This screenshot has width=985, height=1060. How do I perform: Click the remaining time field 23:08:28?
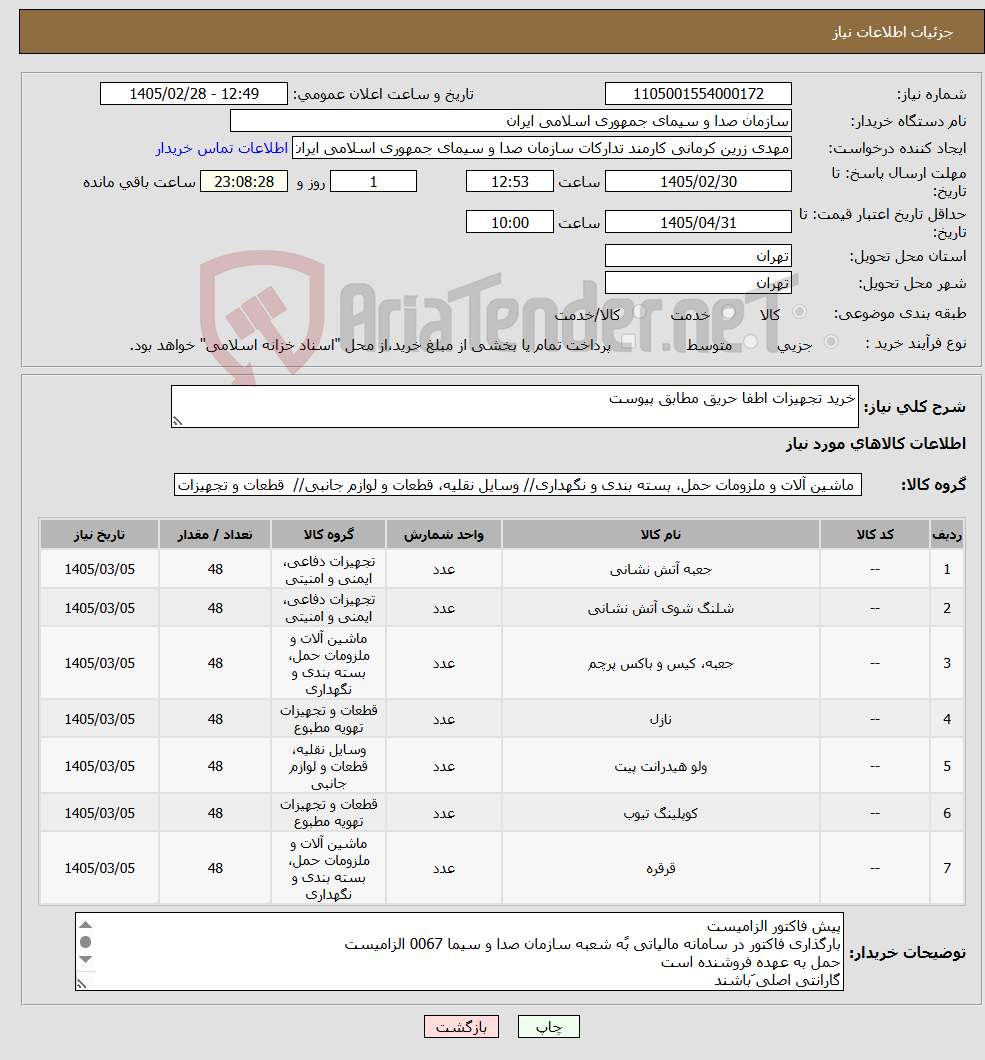click(x=244, y=182)
